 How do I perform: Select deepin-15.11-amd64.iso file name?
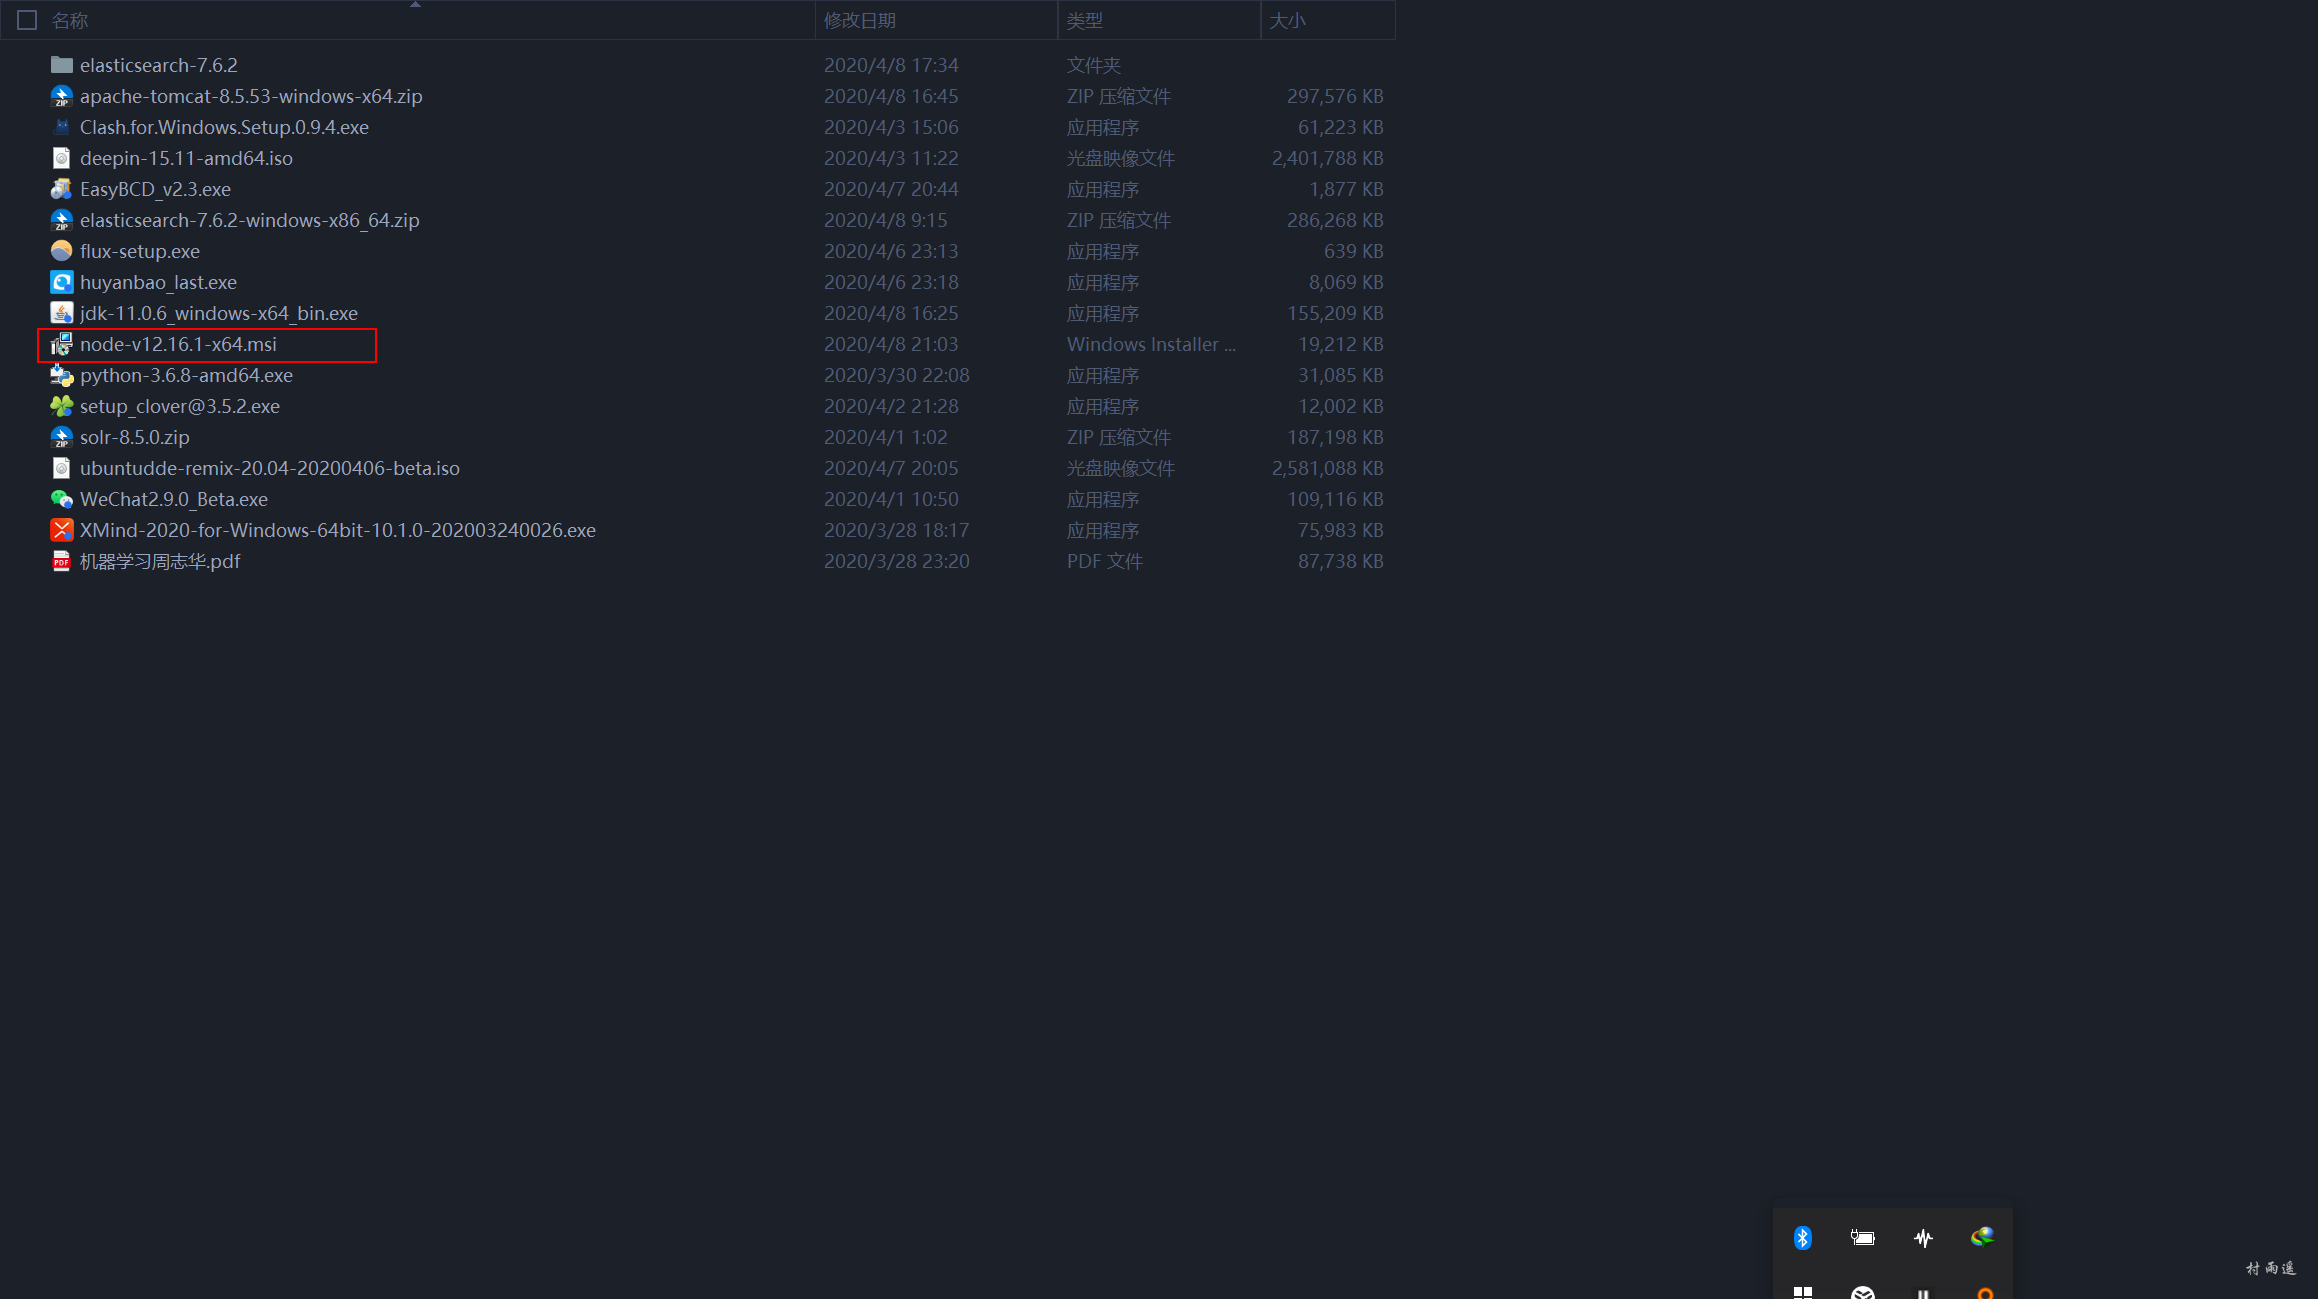tap(186, 158)
